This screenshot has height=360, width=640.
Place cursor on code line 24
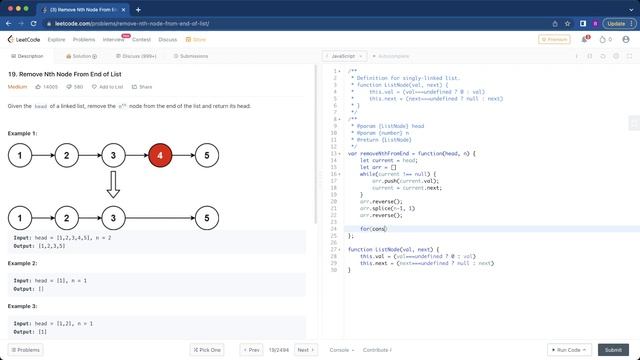point(491,229)
